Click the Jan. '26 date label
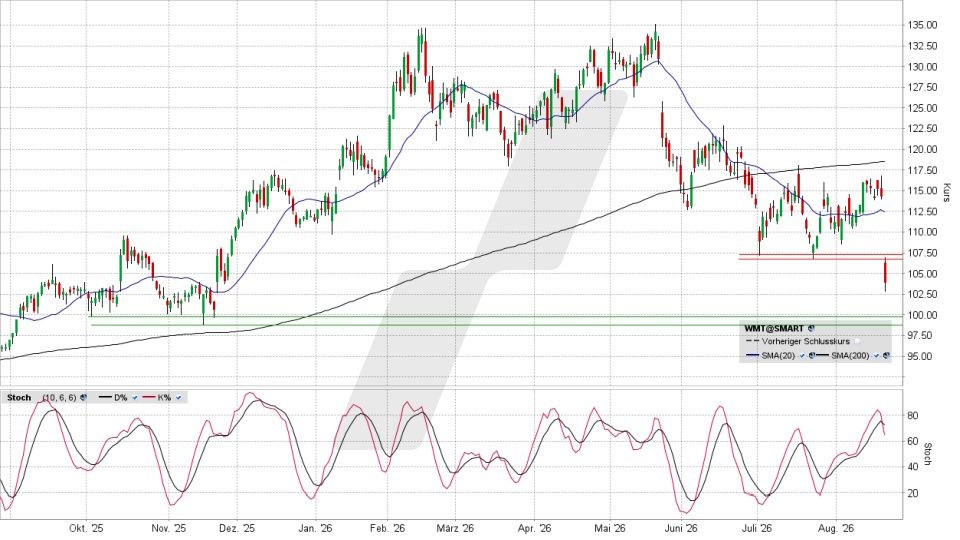Viewport: 960px width, 540px height. tap(315, 528)
